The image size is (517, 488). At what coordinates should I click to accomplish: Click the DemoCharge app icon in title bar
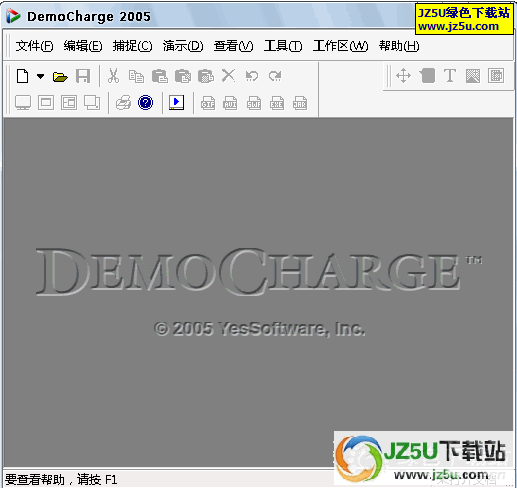pos(13,16)
